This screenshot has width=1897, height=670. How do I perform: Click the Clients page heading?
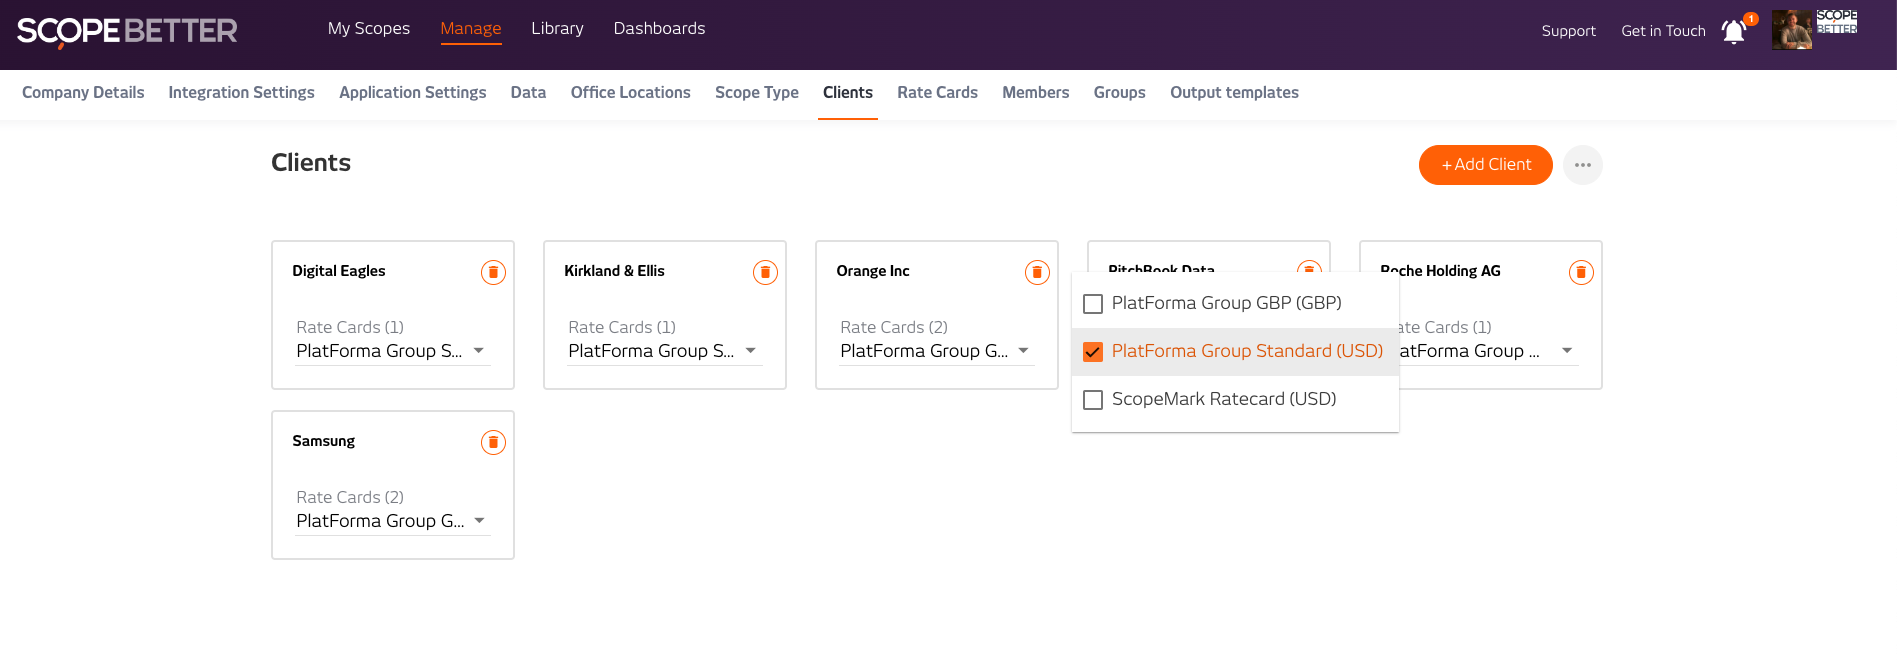tap(311, 163)
